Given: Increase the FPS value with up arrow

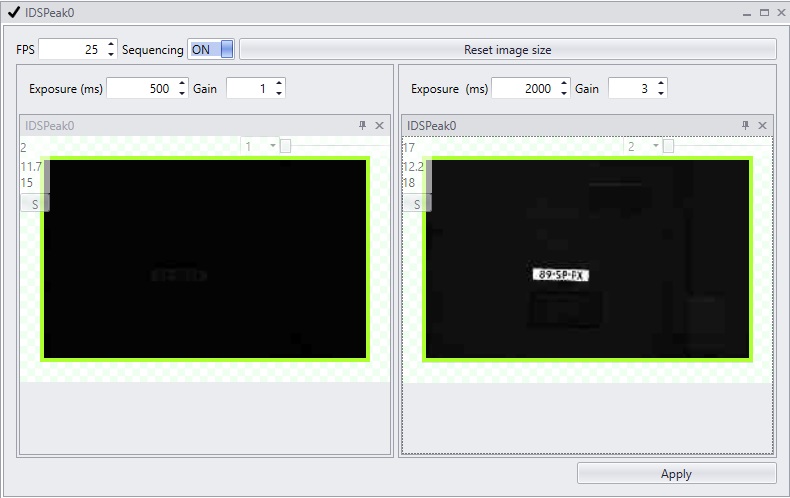Looking at the screenshot, I should click(111, 44).
